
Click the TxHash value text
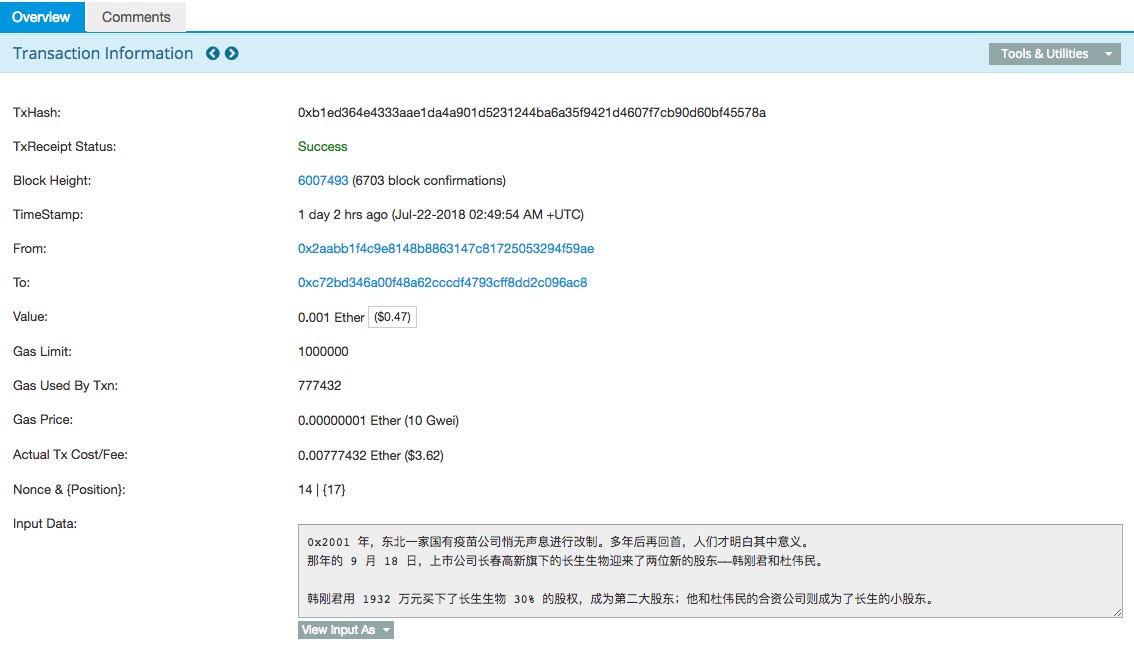click(x=531, y=113)
